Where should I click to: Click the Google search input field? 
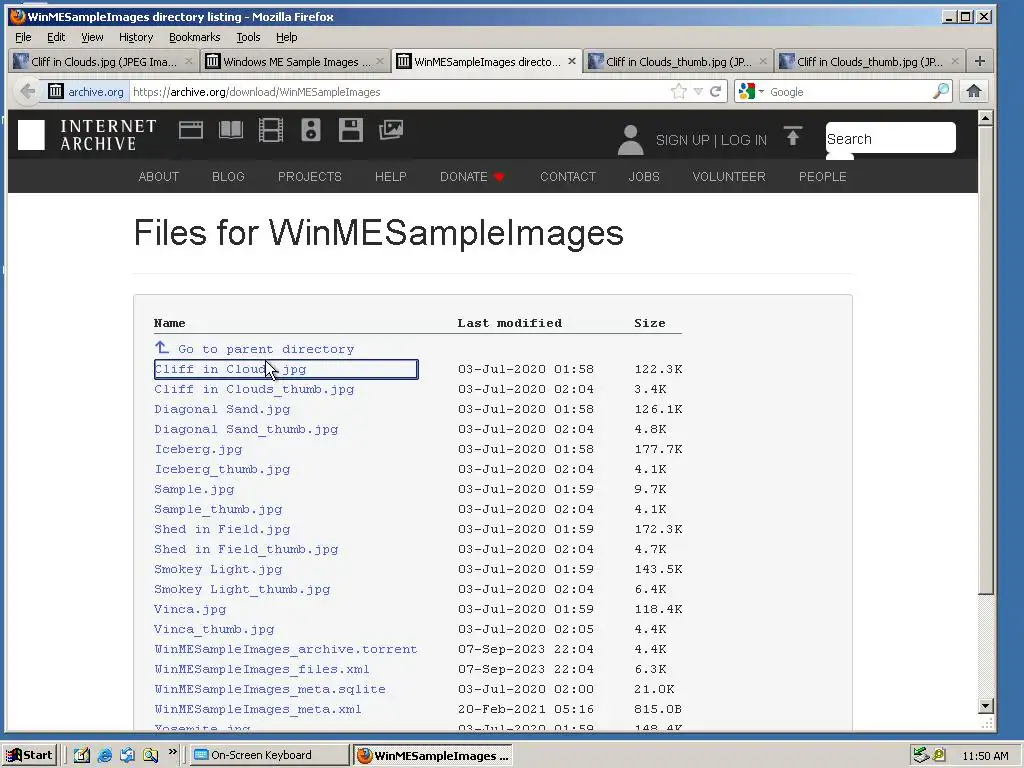(849, 91)
